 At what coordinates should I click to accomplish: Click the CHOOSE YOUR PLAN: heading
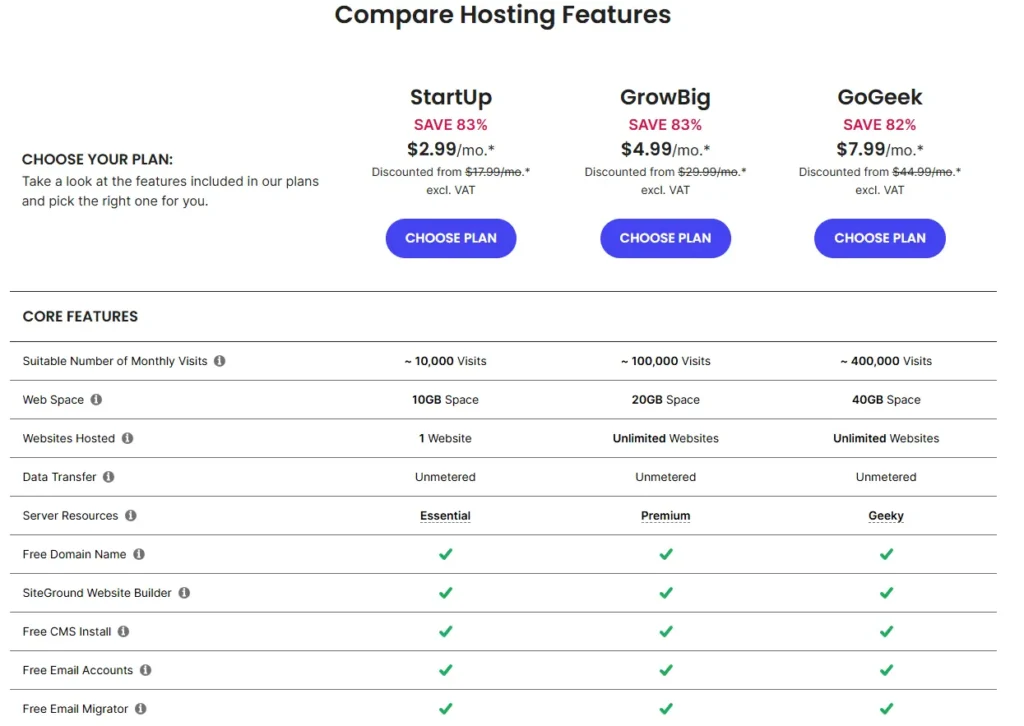[x=97, y=159]
